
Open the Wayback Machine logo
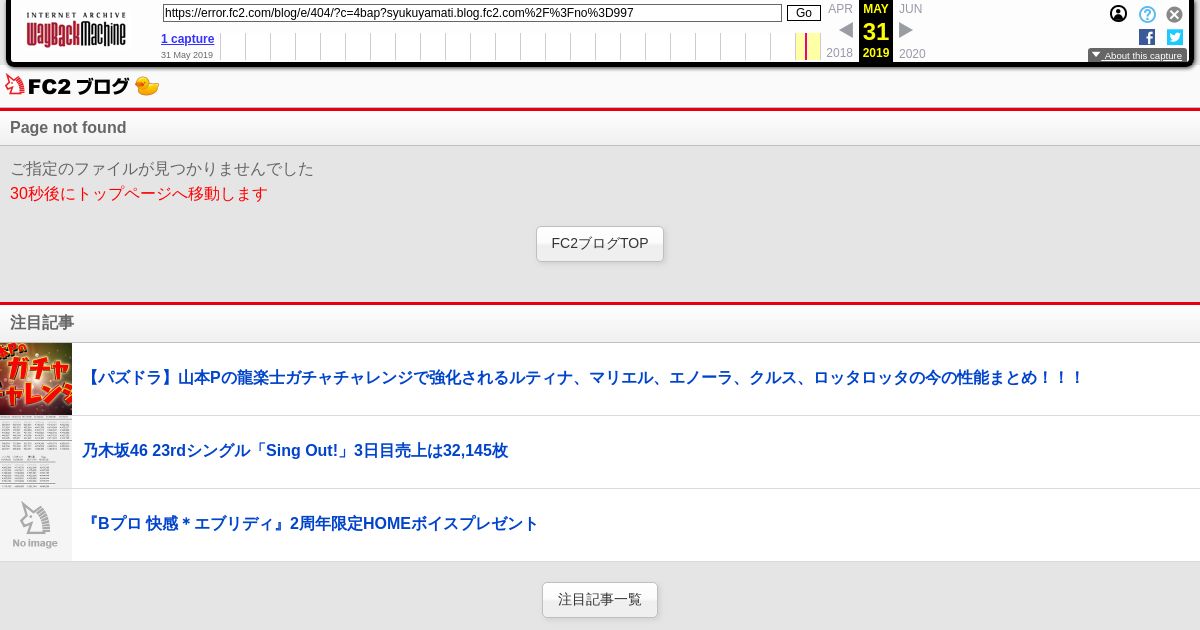pyautogui.click(x=76, y=30)
